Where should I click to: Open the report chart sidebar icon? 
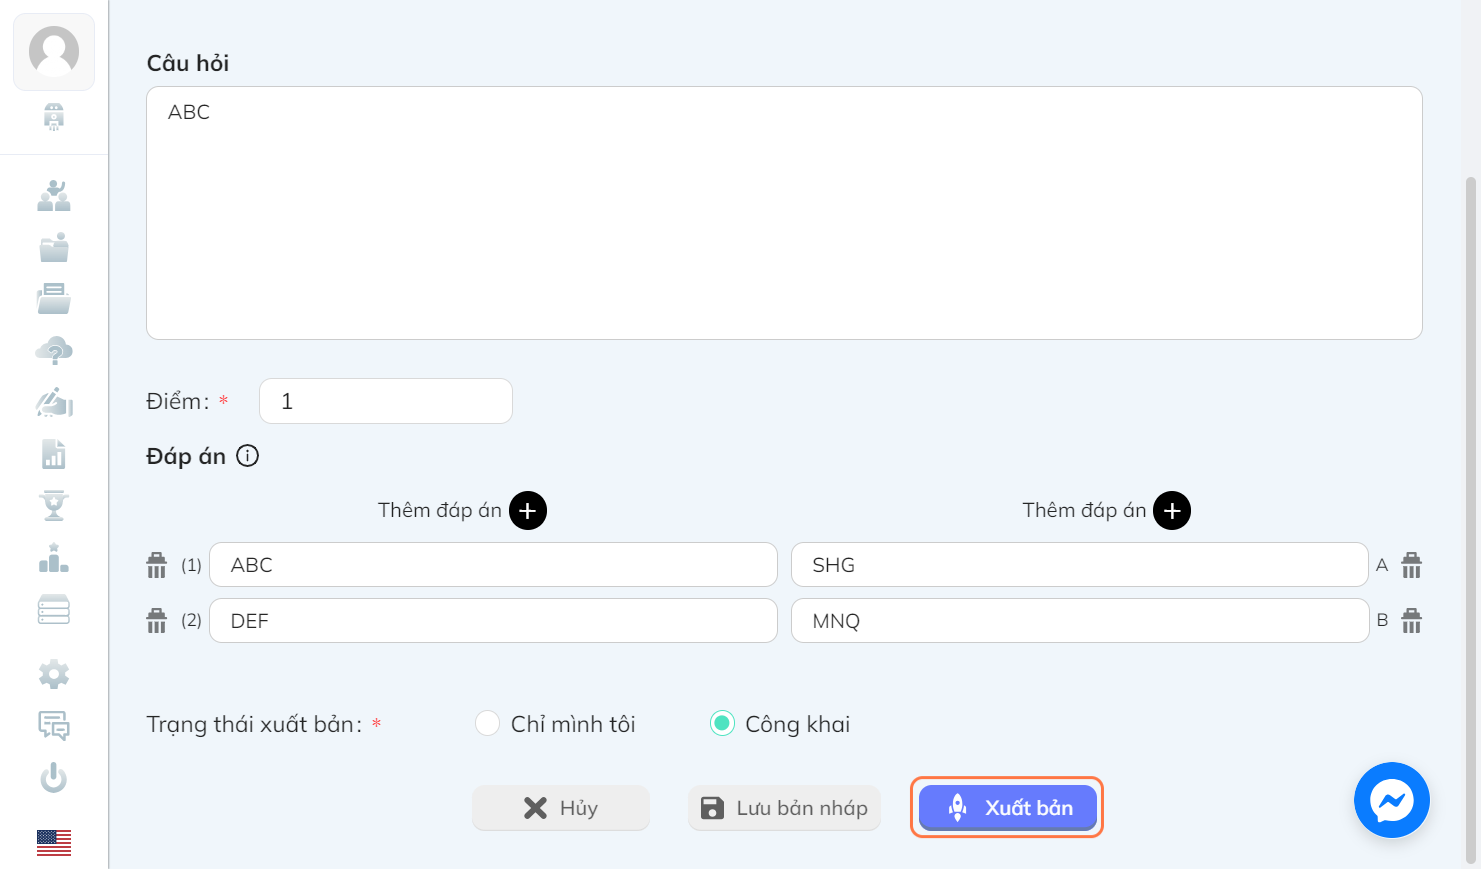(54, 454)
